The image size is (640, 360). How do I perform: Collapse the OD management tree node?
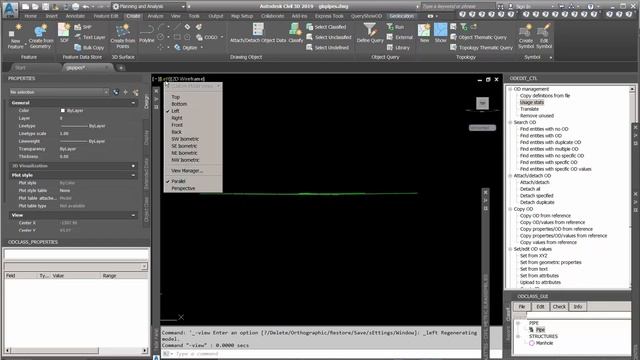pos(510,89)
